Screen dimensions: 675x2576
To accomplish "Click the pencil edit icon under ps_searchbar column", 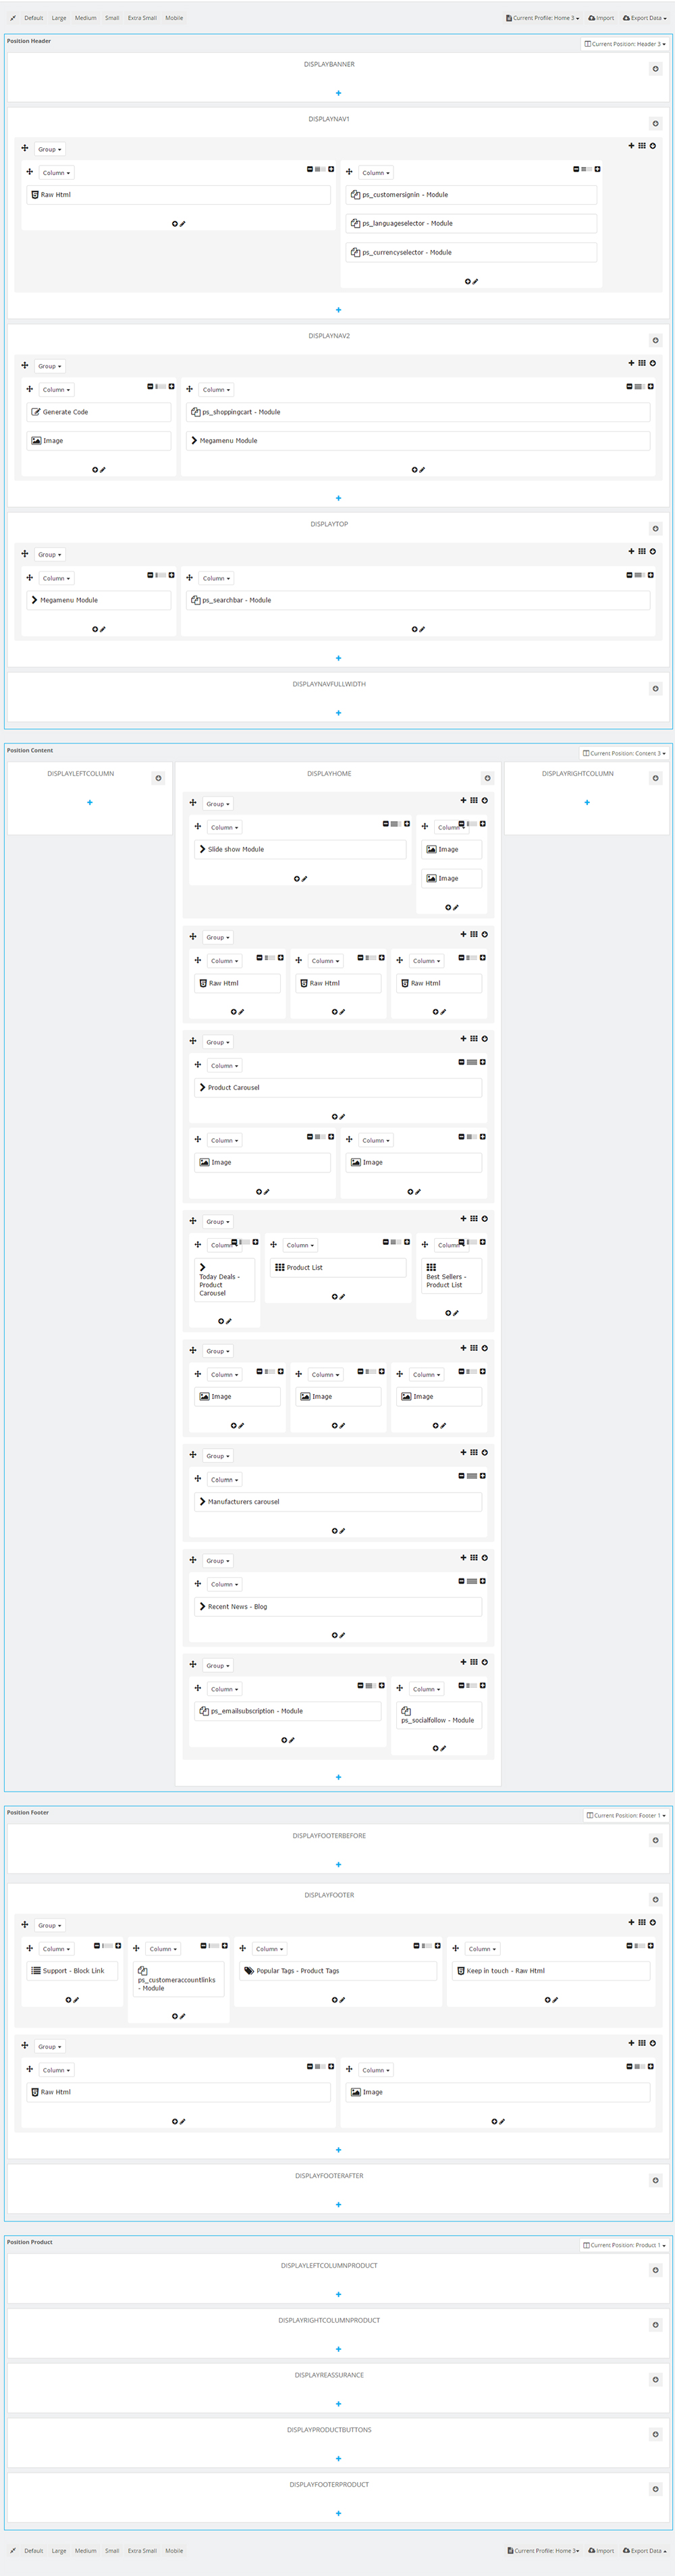I will point(423,629).
